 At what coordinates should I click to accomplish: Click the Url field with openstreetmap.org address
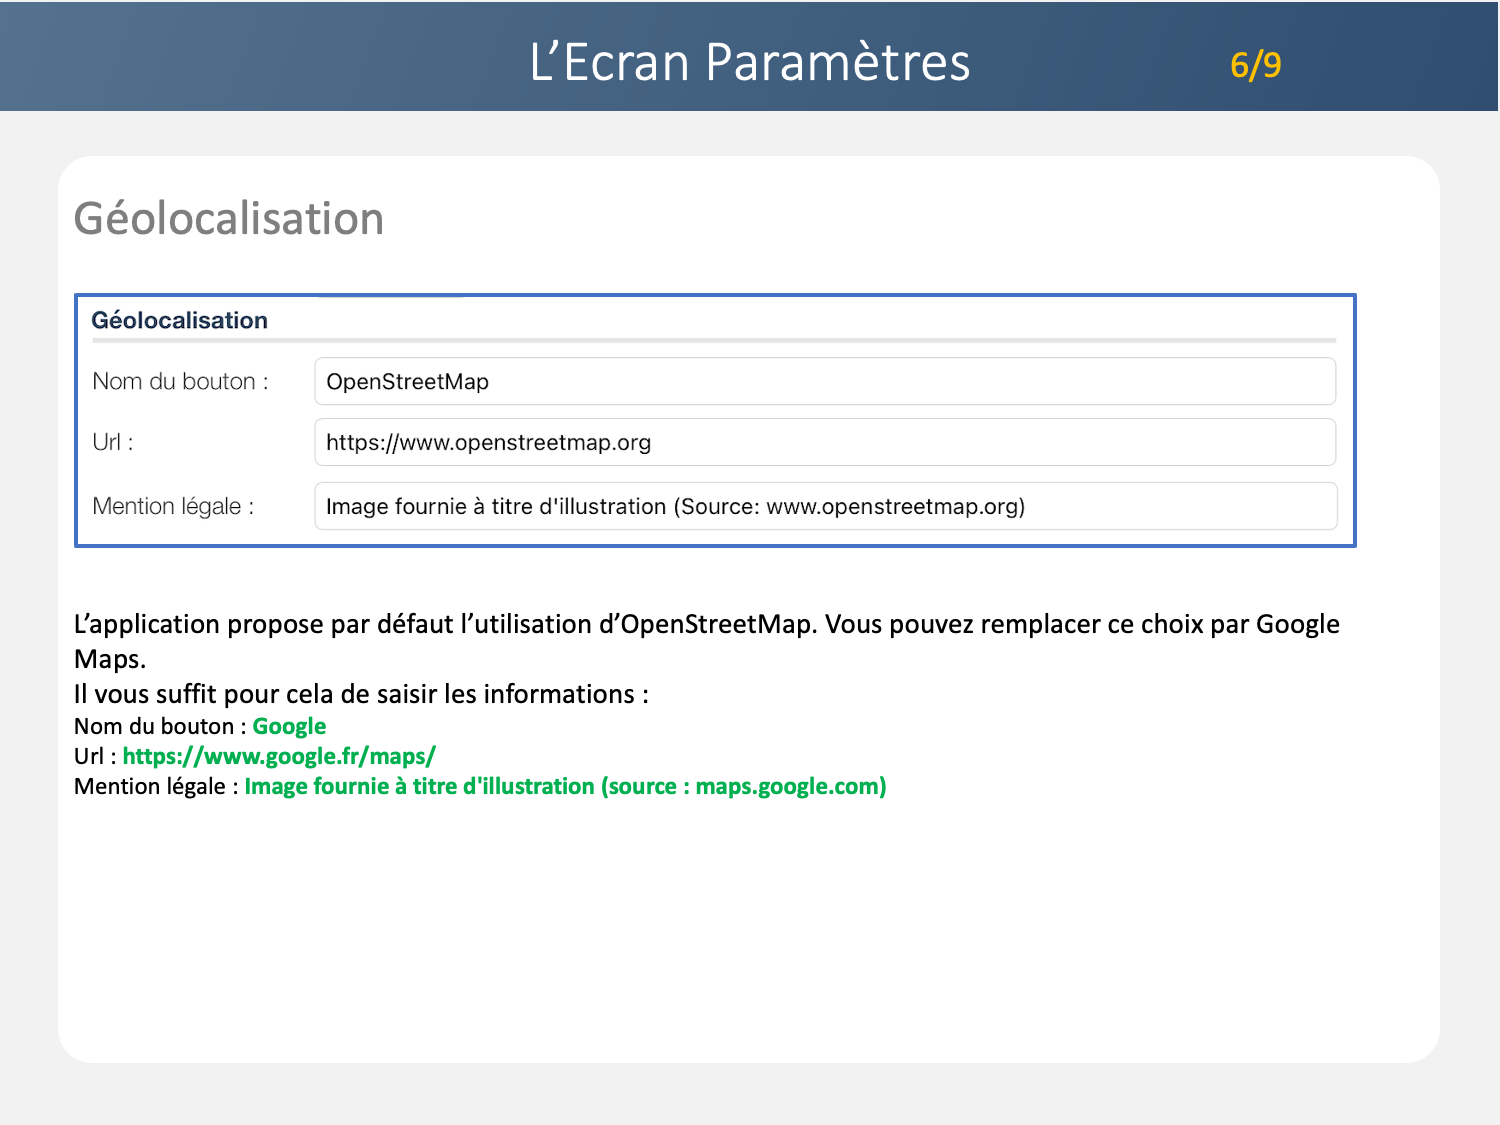point(825,442)
